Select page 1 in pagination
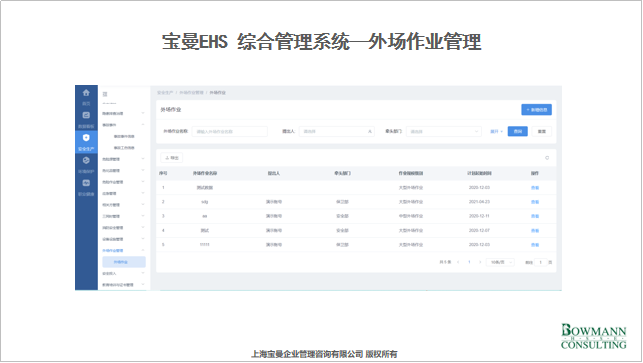 pyautogui.click(x=469, y=262)
